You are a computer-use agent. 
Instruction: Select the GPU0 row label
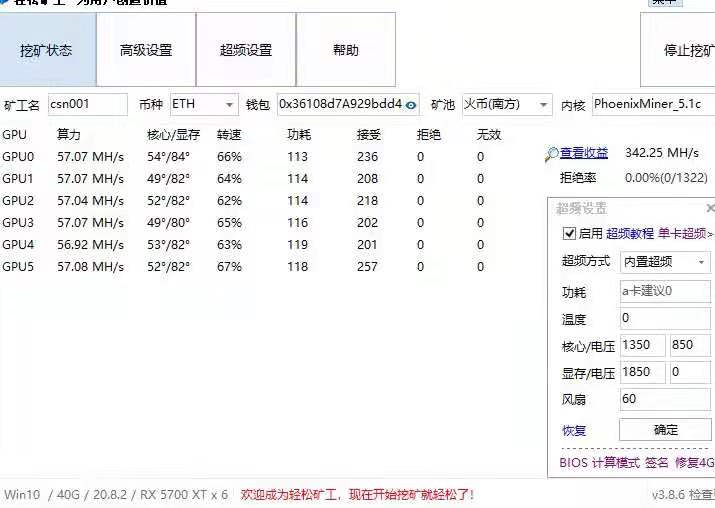(x=18, y=157)
